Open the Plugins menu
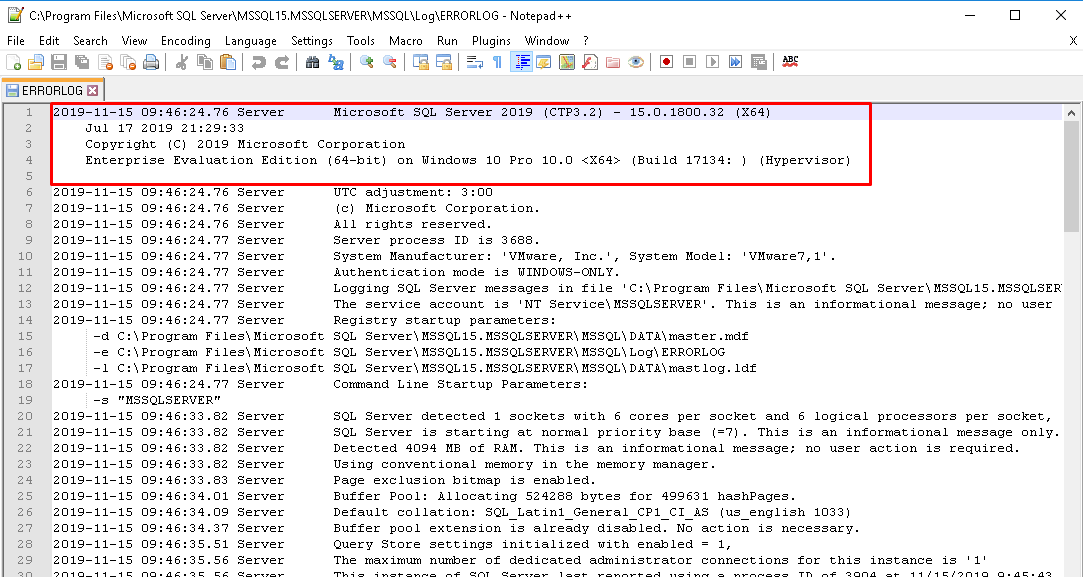Viewport: 1083px width, 577px height. 491,41
